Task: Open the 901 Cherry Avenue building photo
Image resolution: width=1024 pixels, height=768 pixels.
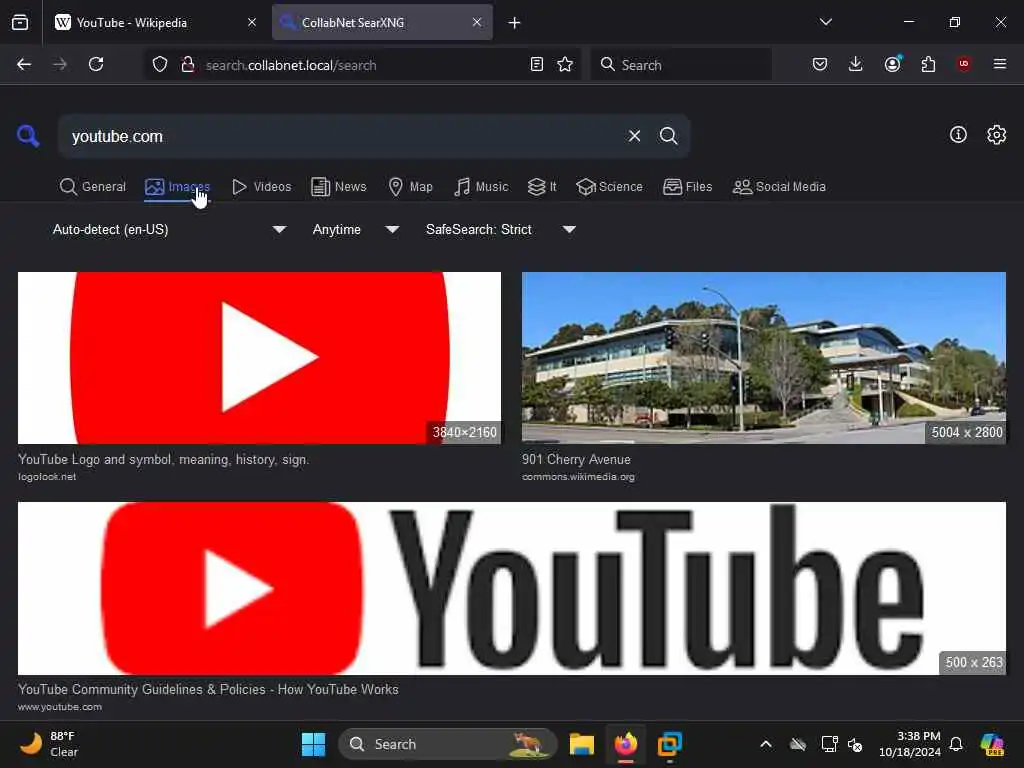Action: 763,358
